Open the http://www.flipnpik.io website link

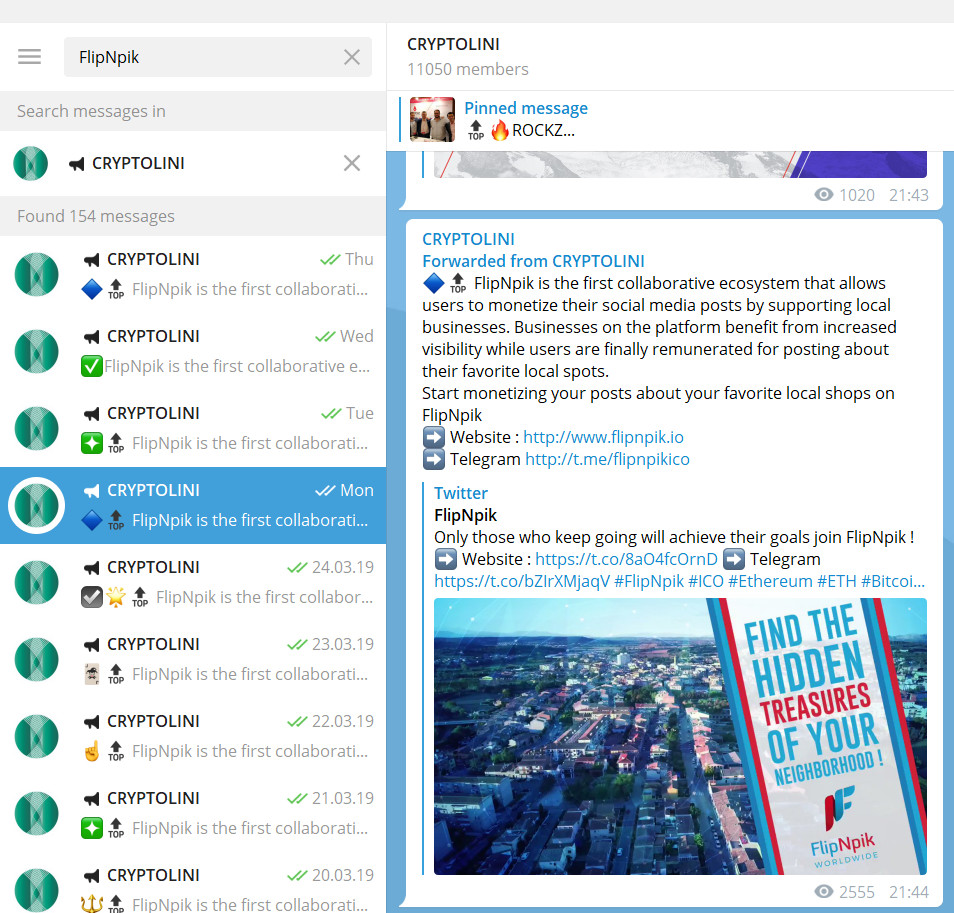pyautogui.click(x=603, y=437)
